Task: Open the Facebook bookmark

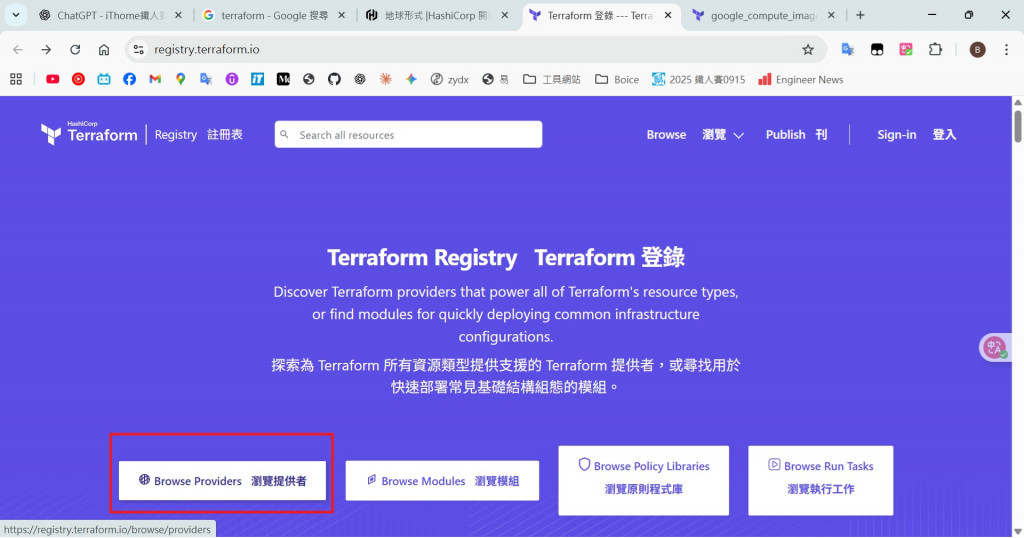Action: (x=129, y=79)
